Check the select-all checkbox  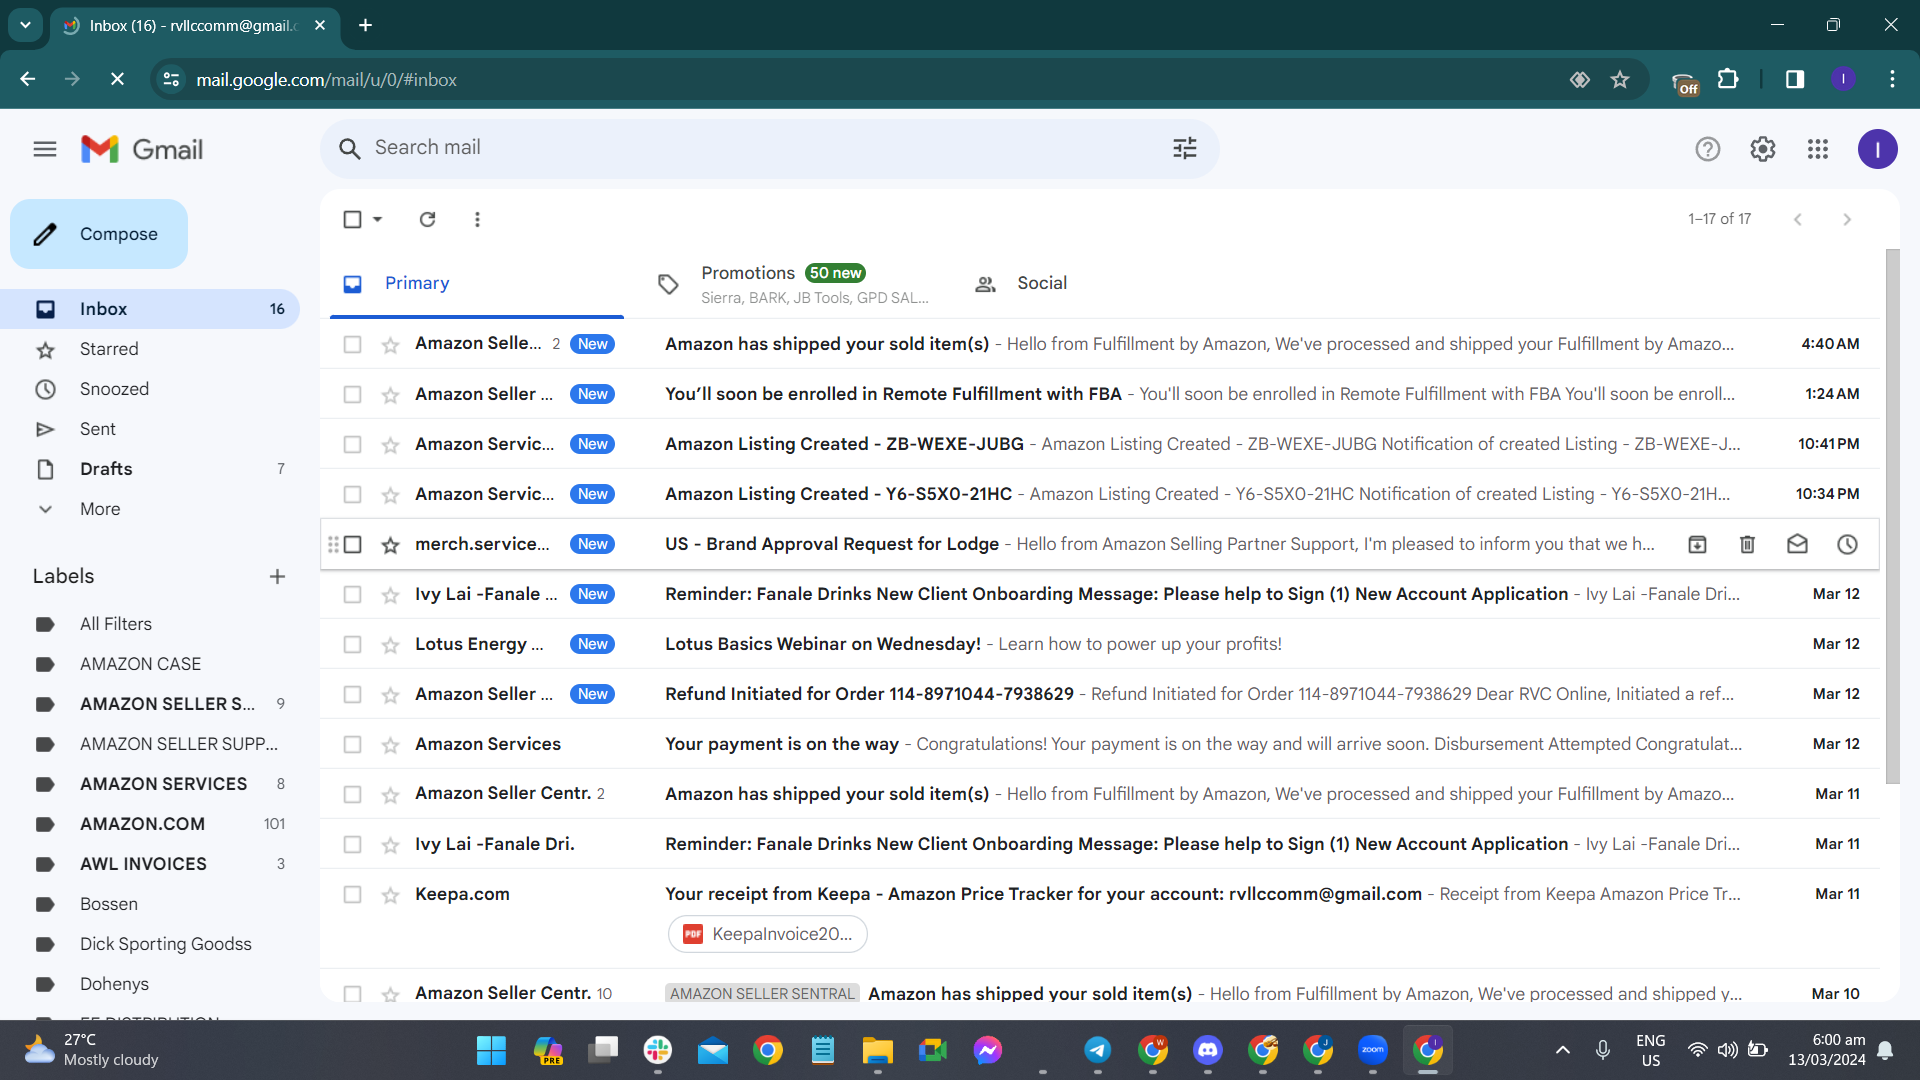pos(352,219)
